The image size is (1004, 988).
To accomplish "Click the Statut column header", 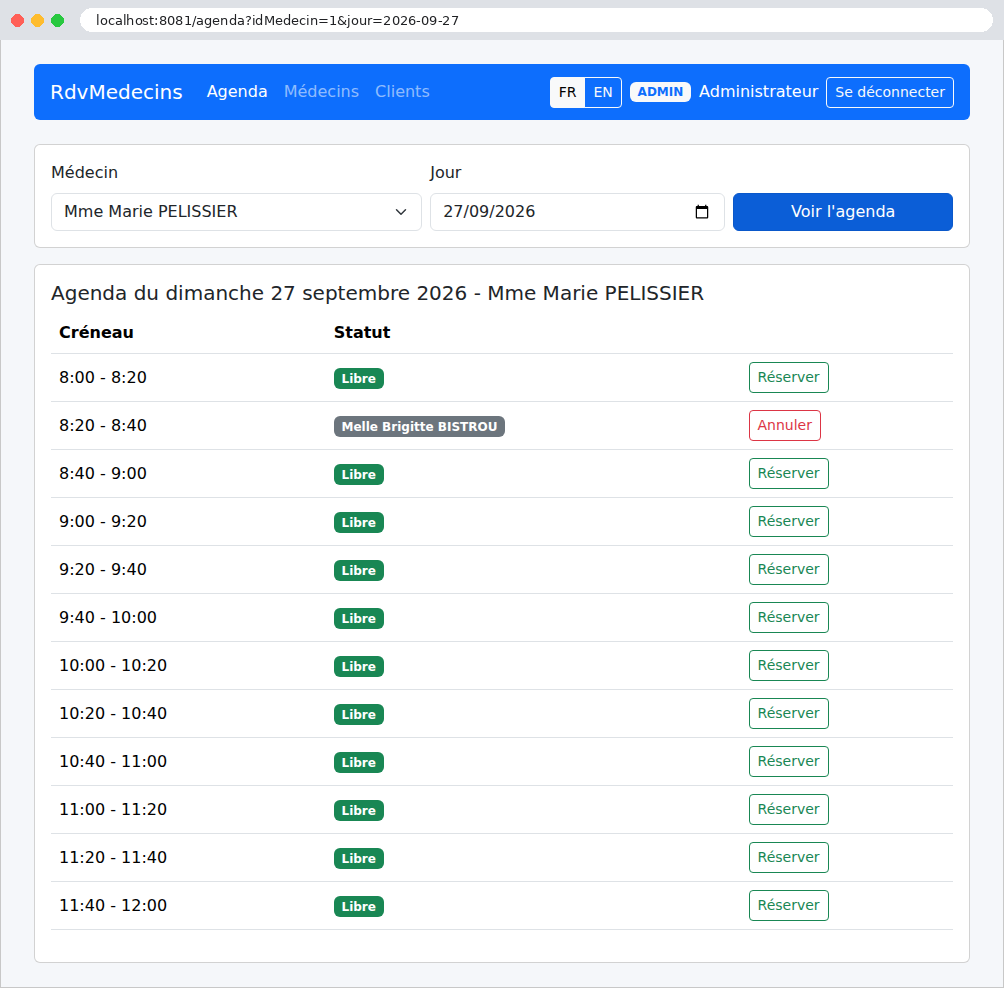I will (x=362, y=332).
